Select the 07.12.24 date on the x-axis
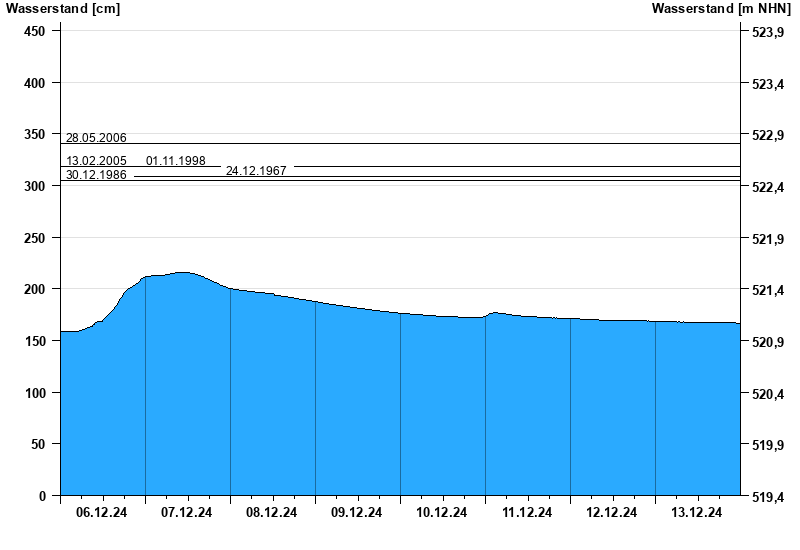The width and height of the screenshot is (800, 550). pyautogui.click(x=187, y=513)
